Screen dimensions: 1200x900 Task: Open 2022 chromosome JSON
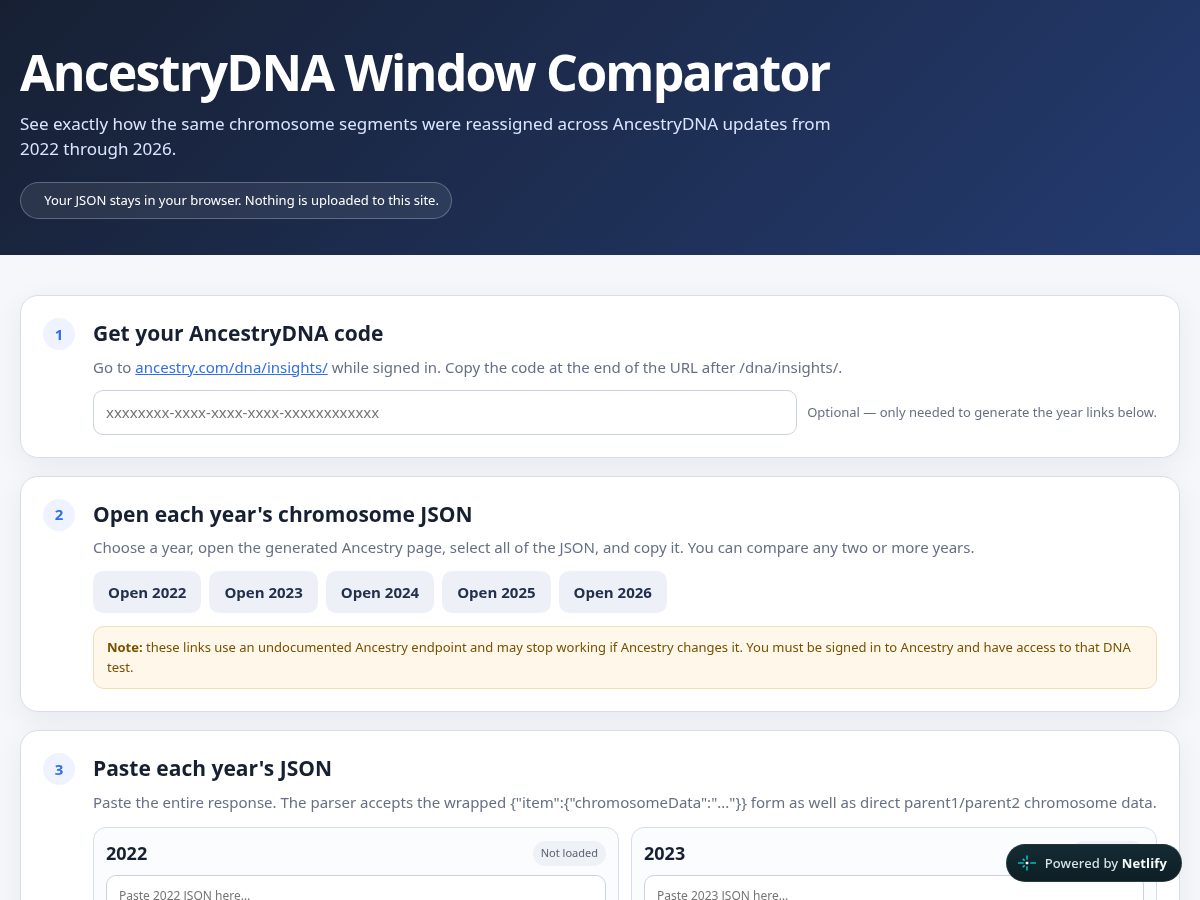147,592
